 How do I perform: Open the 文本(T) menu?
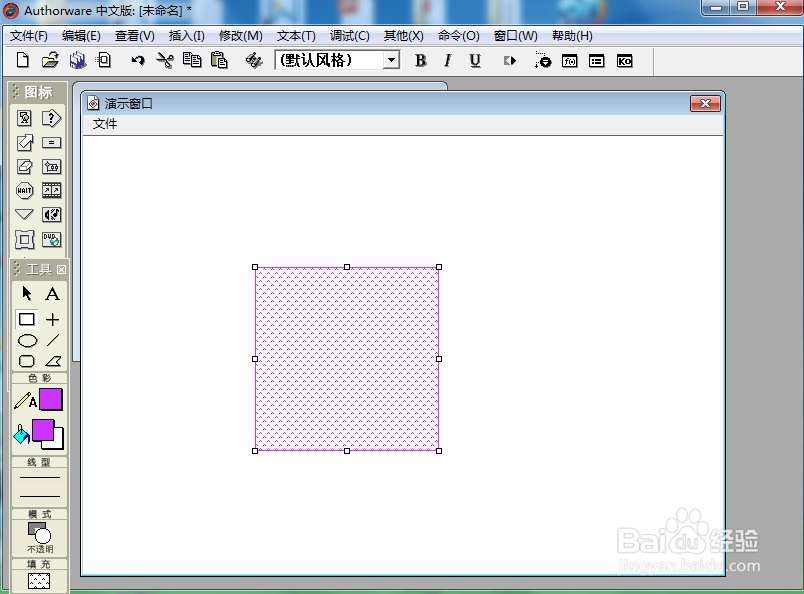point(296,36)
